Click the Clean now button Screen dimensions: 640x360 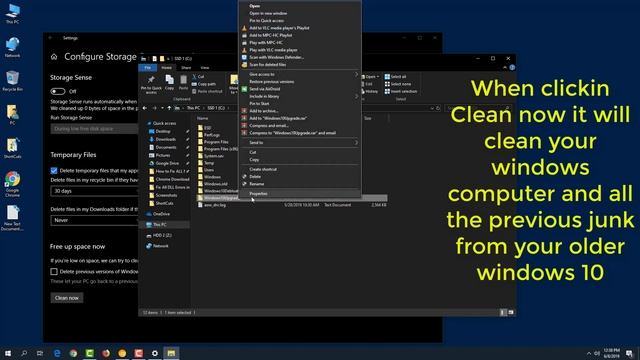point(67,298)
